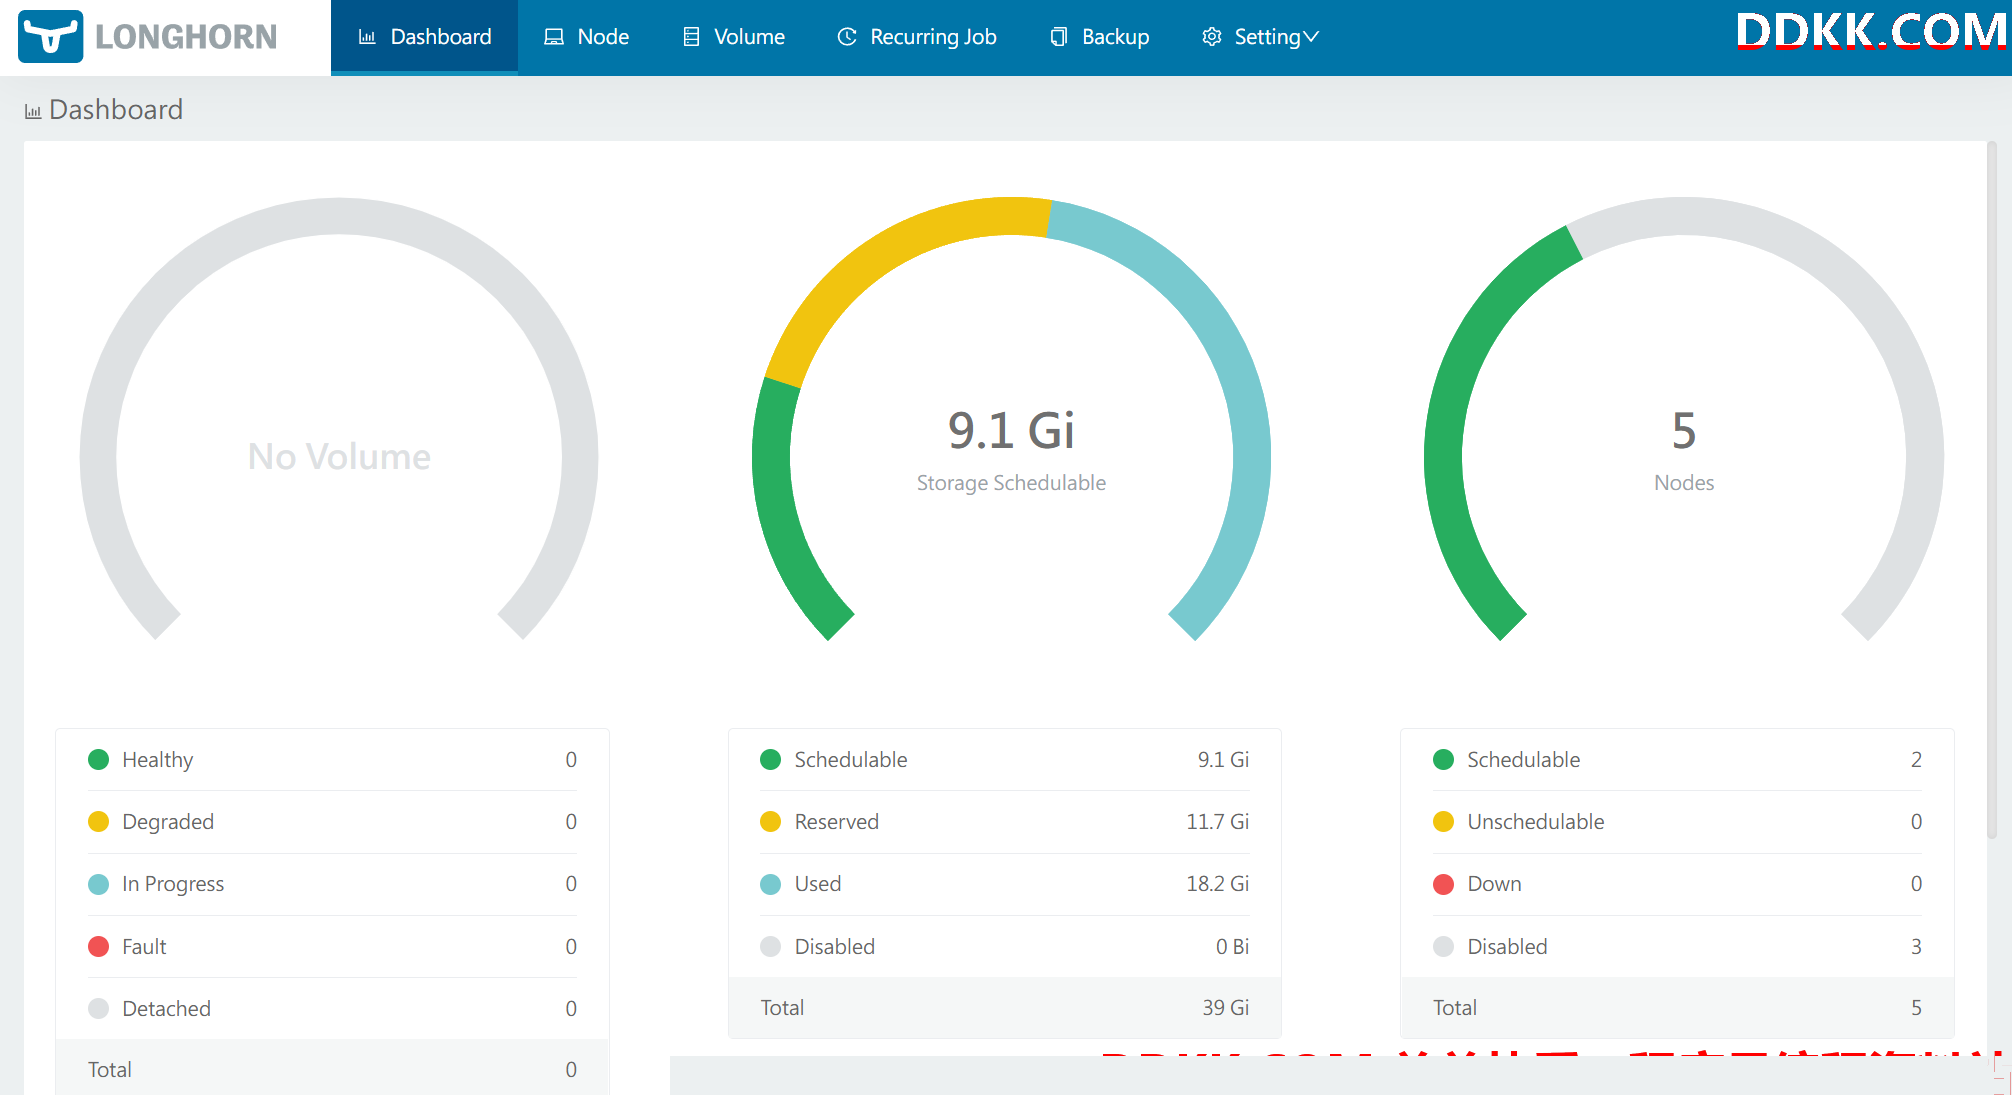Viewport: 2012px width, 1095px height.
Task: Click the No Volume center text
Action: [x=339, y=457]
